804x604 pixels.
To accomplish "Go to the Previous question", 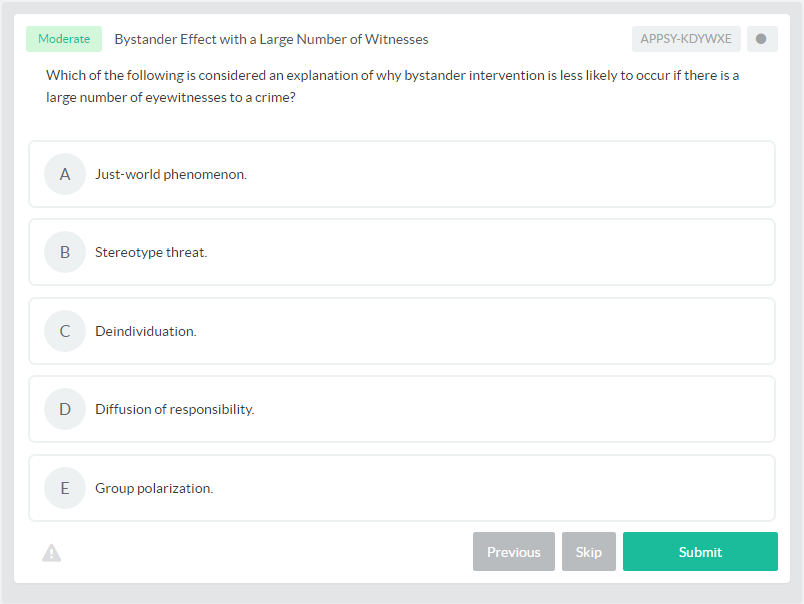I will tap(514, 552).
